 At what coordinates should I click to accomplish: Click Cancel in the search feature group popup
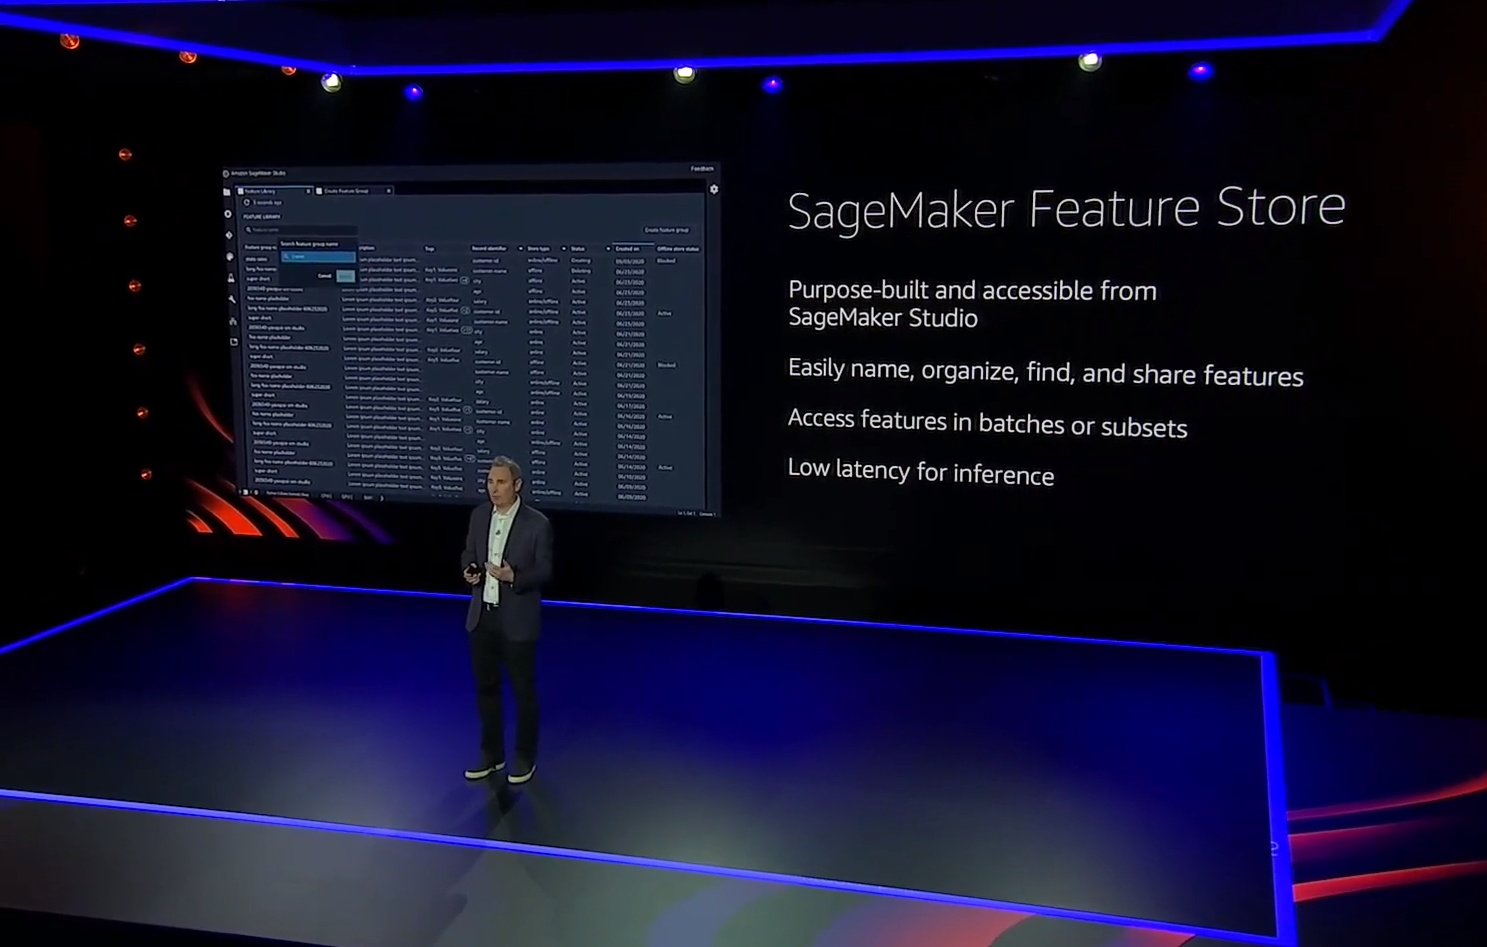324,276
